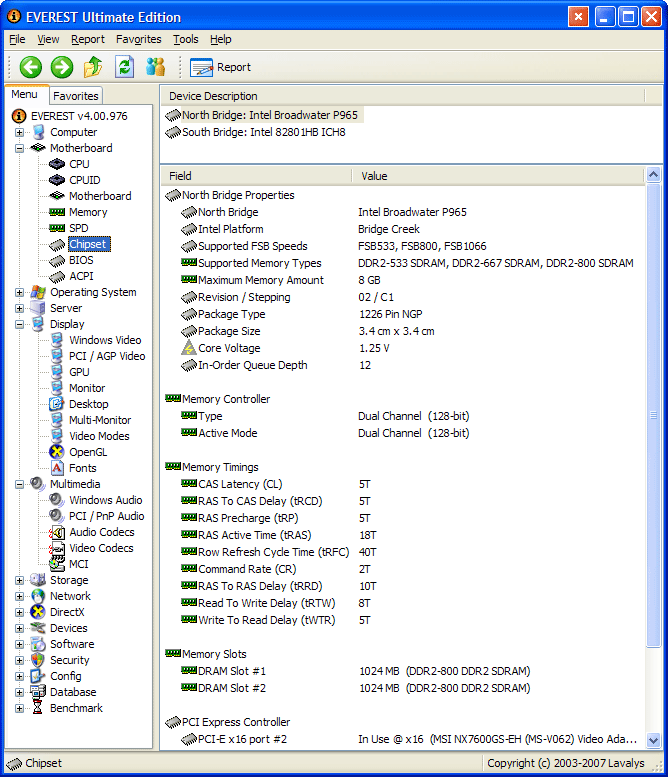Open the Tools menu
The width and height of the screenshot is (668, 777).
[x=186, y=39]
